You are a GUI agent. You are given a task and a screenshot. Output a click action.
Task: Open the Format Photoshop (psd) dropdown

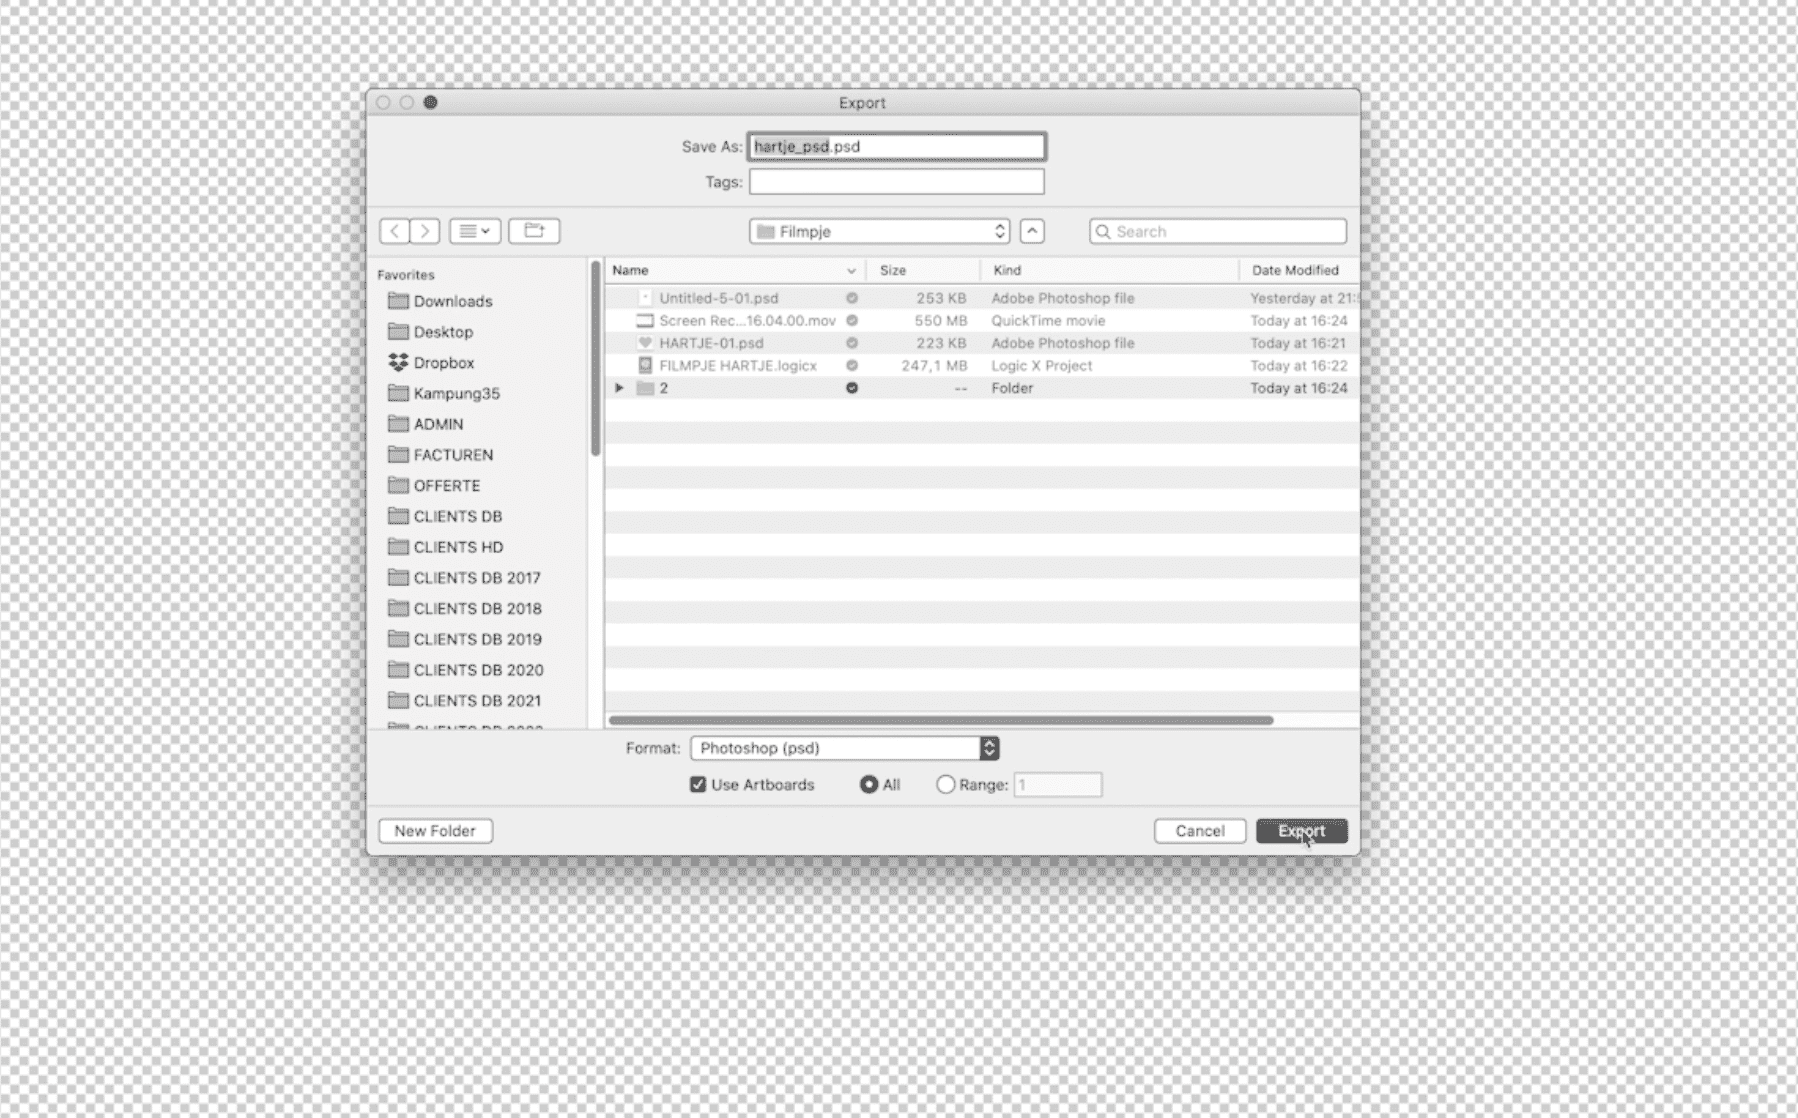(x=845, y=748)
